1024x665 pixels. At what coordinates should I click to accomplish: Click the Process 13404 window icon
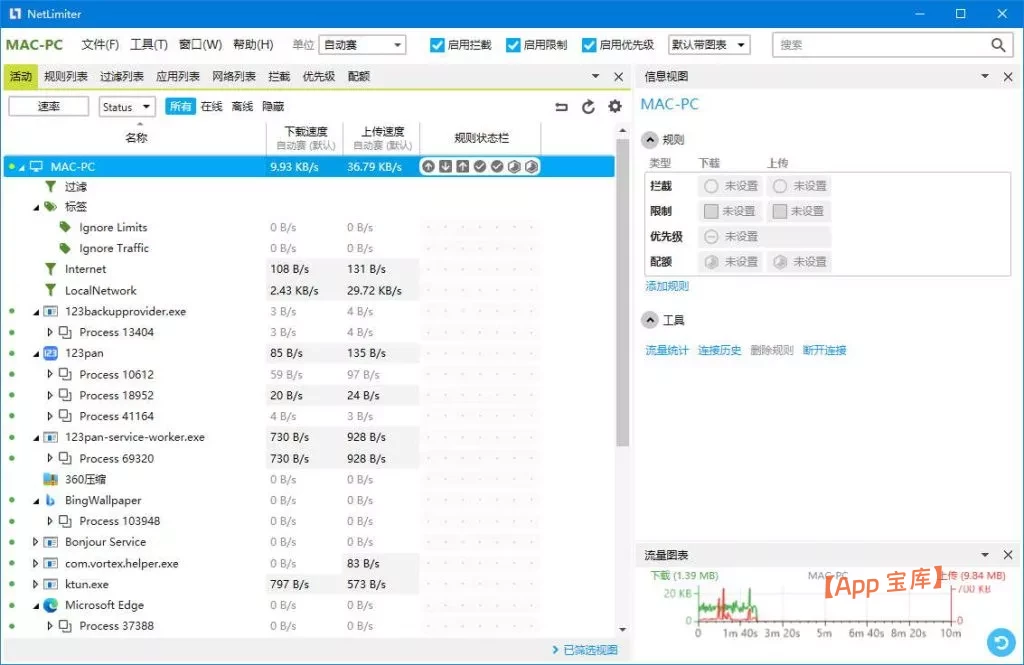pyautogui.click(x=65, y=332)
